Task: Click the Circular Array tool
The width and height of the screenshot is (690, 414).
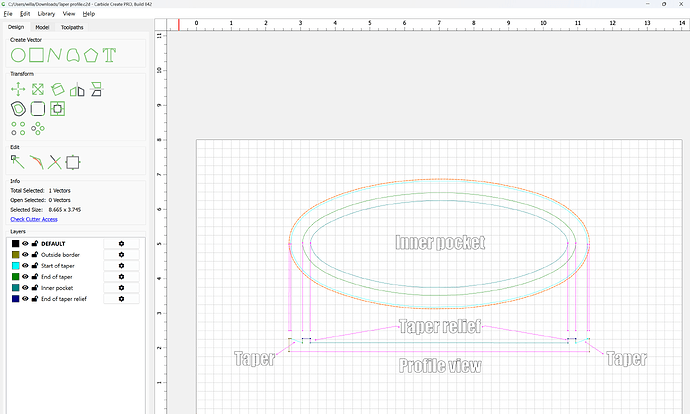Action: point(38,127)
